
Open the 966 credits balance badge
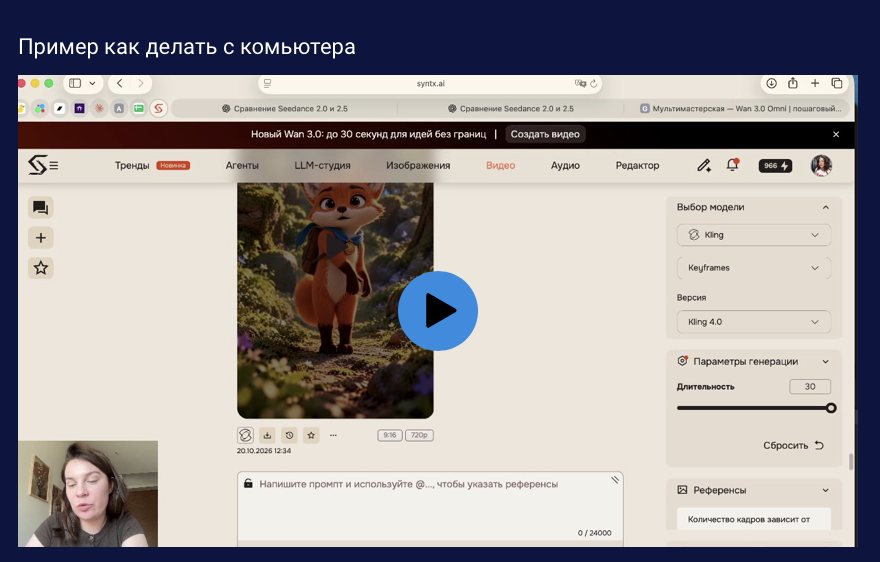775,166
